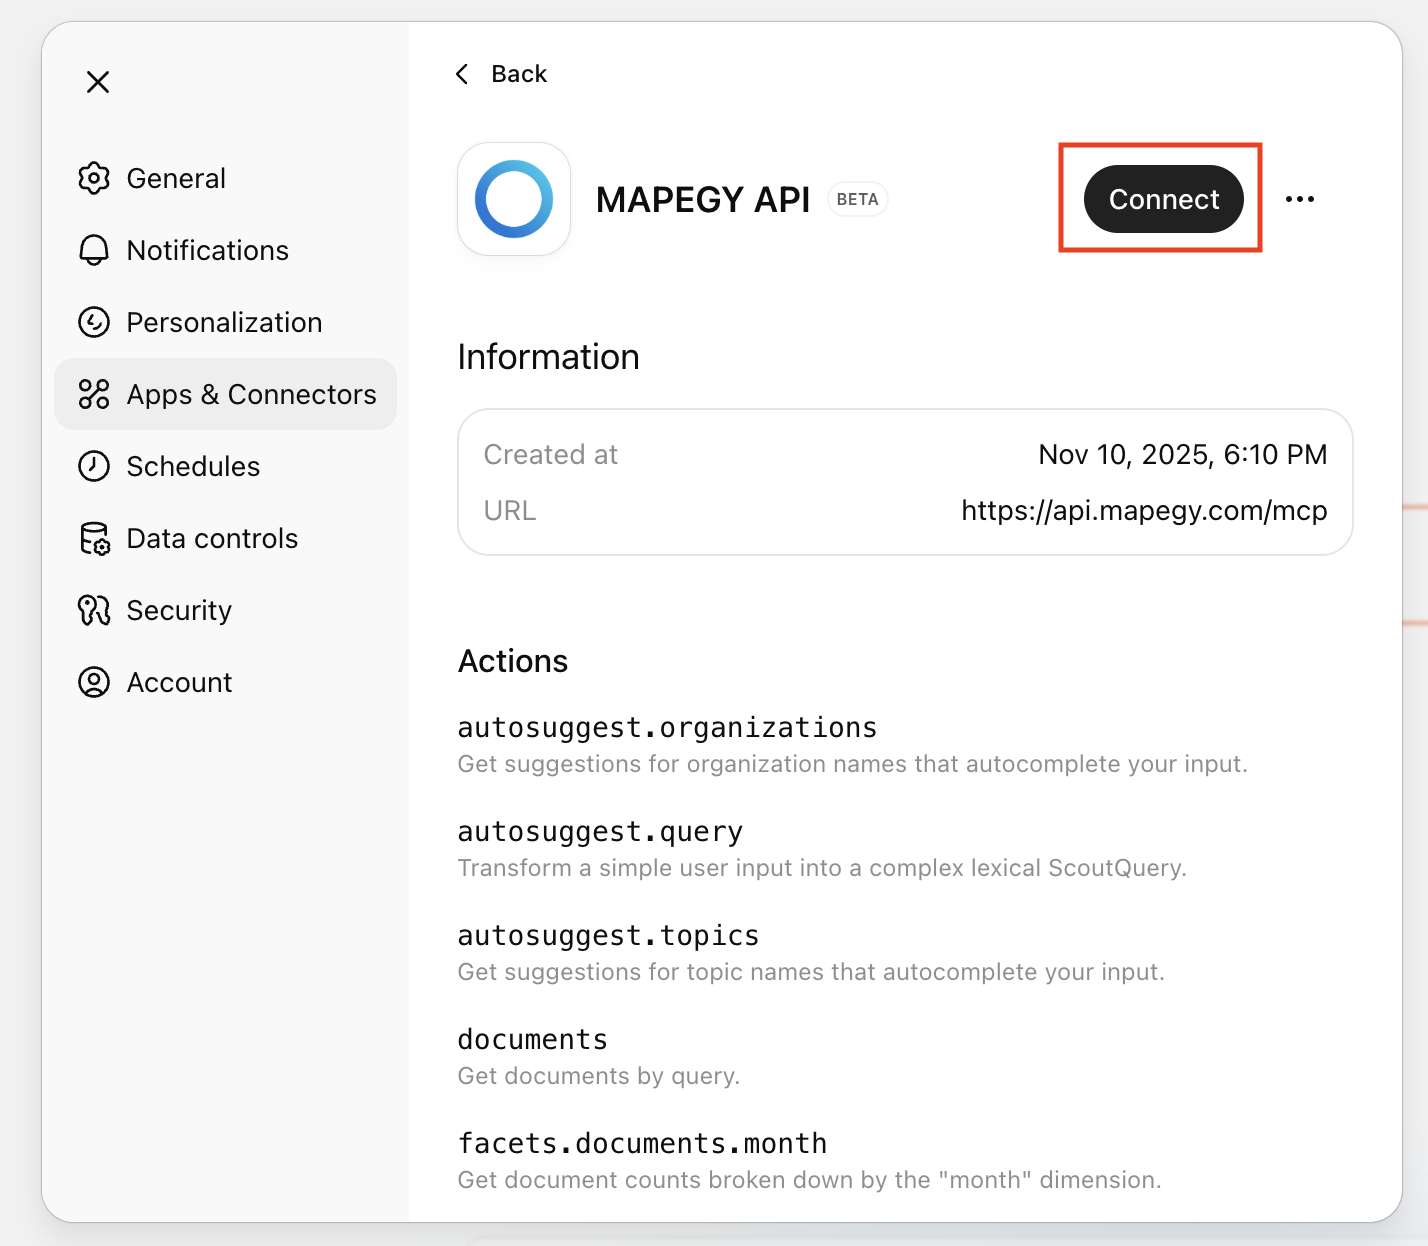Click the Account profile icon
This screenshot has width=1428, height=1246.
(94, 682)
